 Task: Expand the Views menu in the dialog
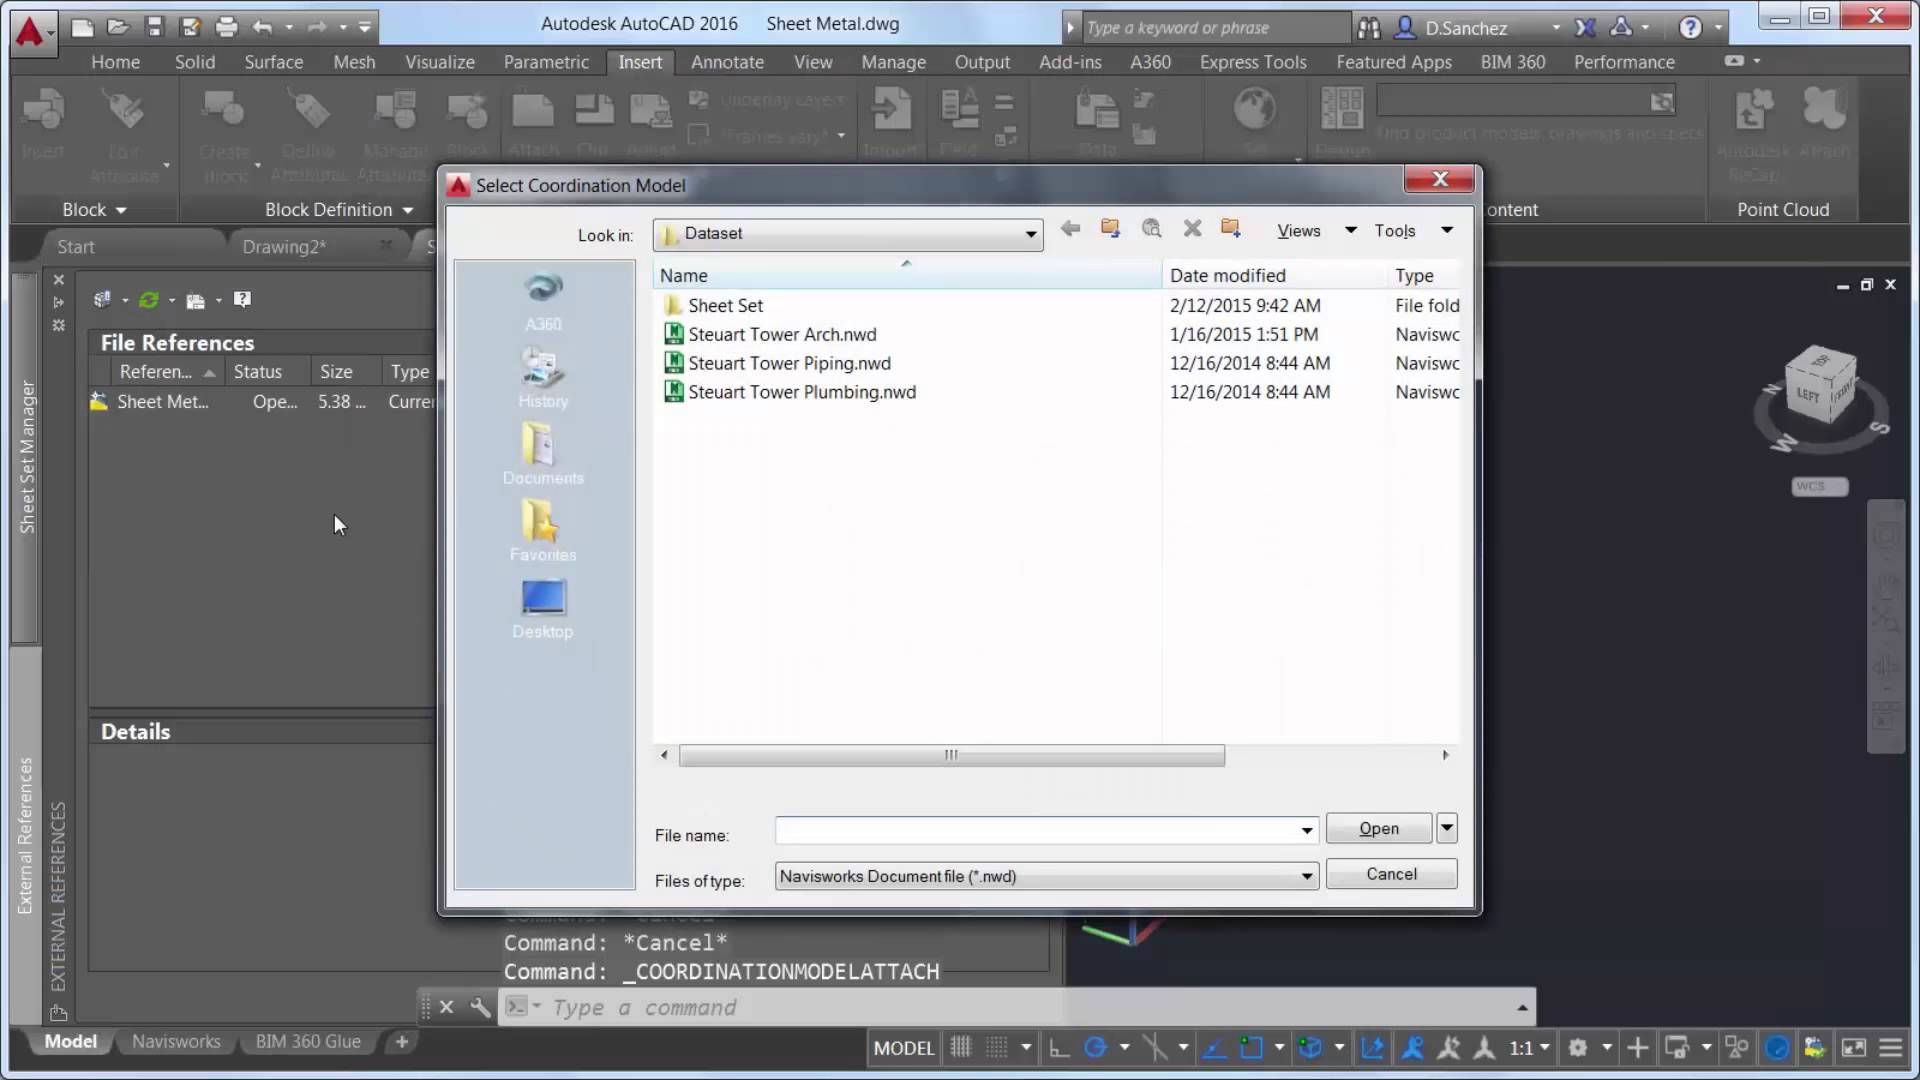pyautogui.click(x=1314, y=230)
